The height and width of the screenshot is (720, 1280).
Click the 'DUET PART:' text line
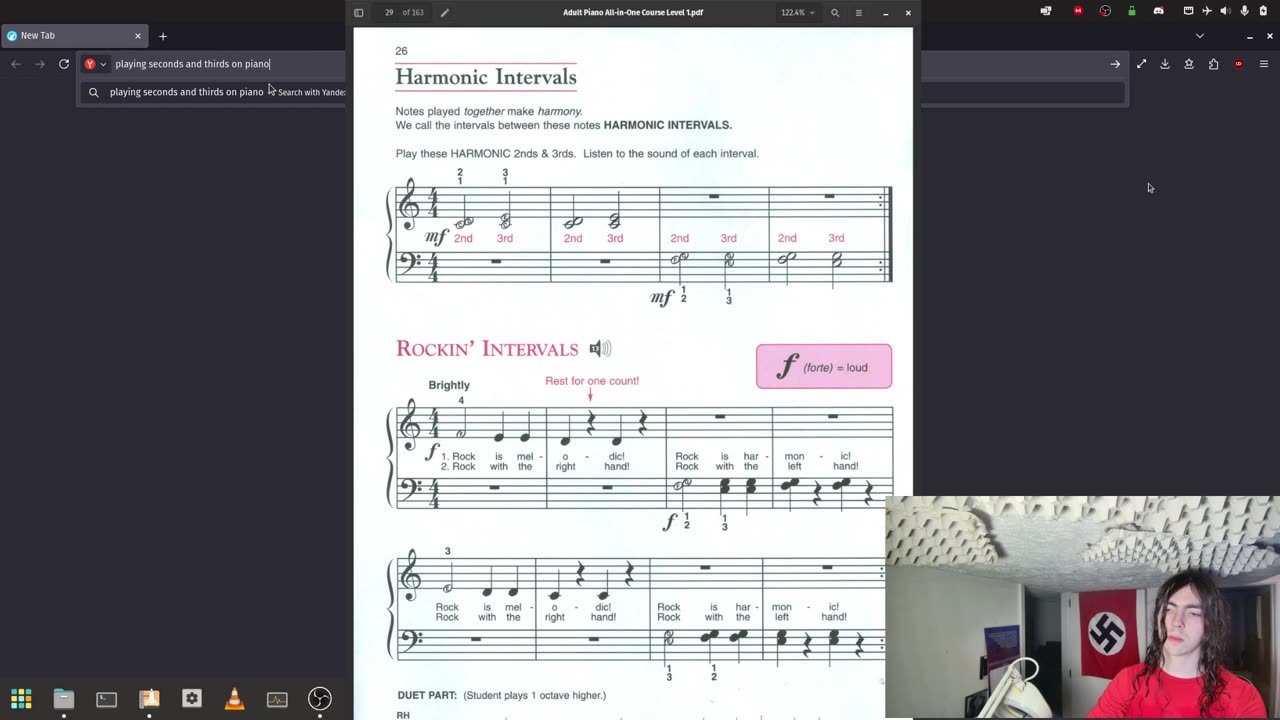click(x=501, y=695)
